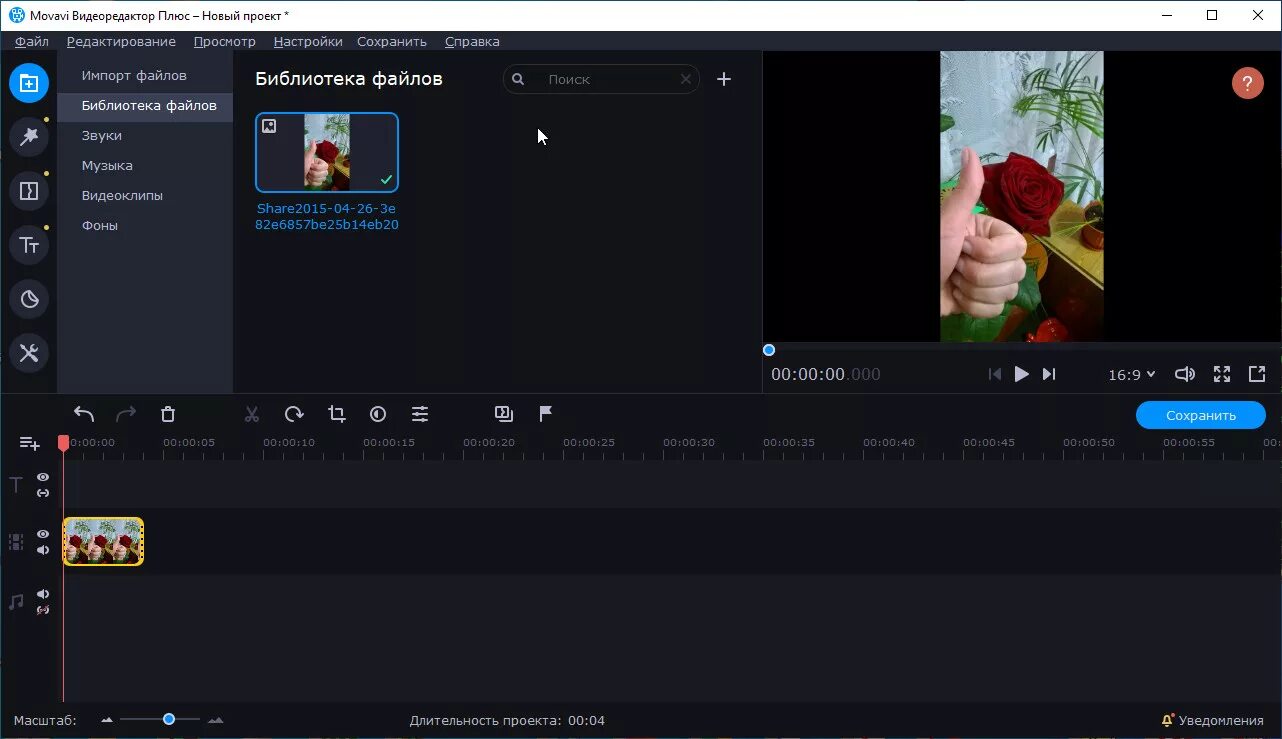Viewport: 1282px width, 739px height.
Task: Mute the video track audio speaker toggle
Action: (42, 549)
